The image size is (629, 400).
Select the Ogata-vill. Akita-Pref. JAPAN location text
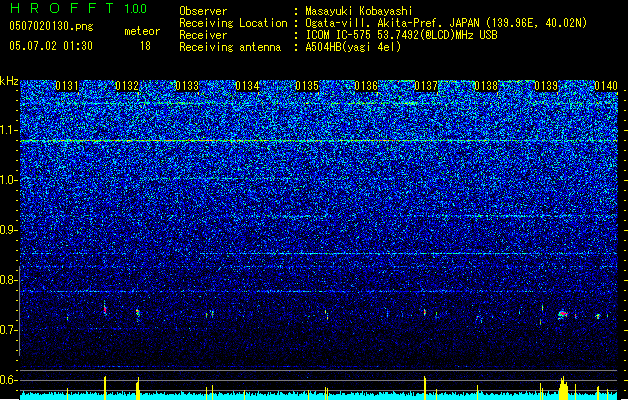[446, 23]
